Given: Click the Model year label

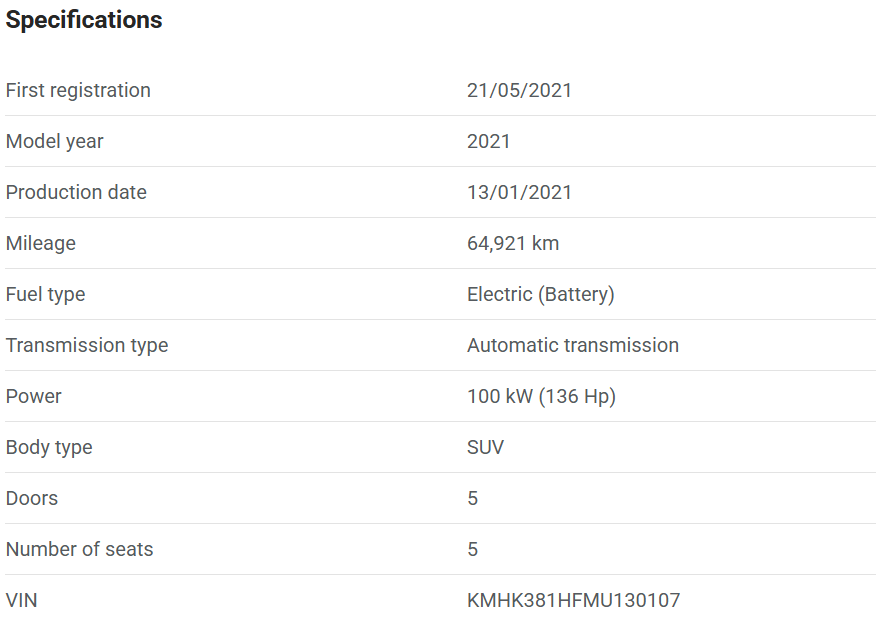Looking at the screenshot, I should 55,141.
